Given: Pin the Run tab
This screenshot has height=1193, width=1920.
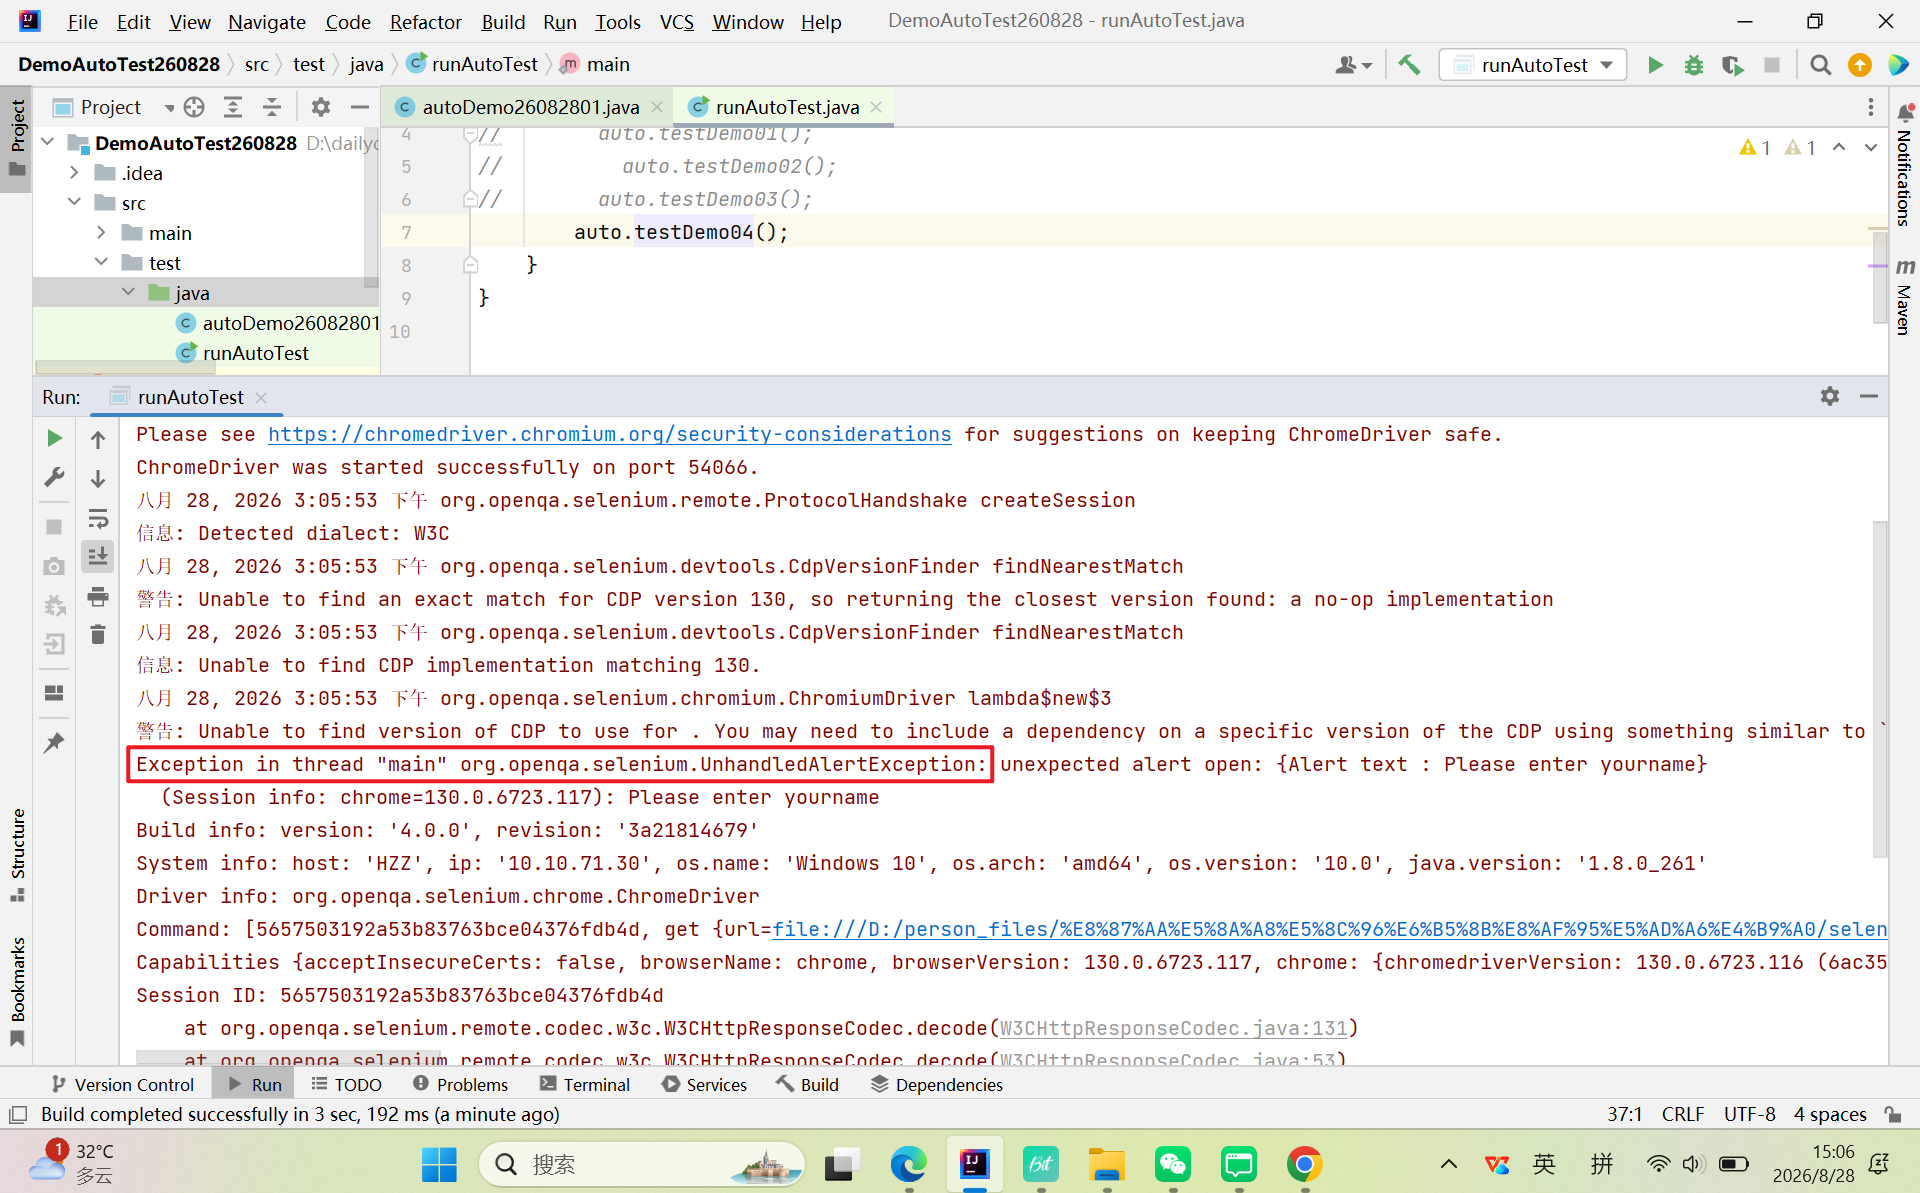Looking at the screenshot, I should click(54, 742).
